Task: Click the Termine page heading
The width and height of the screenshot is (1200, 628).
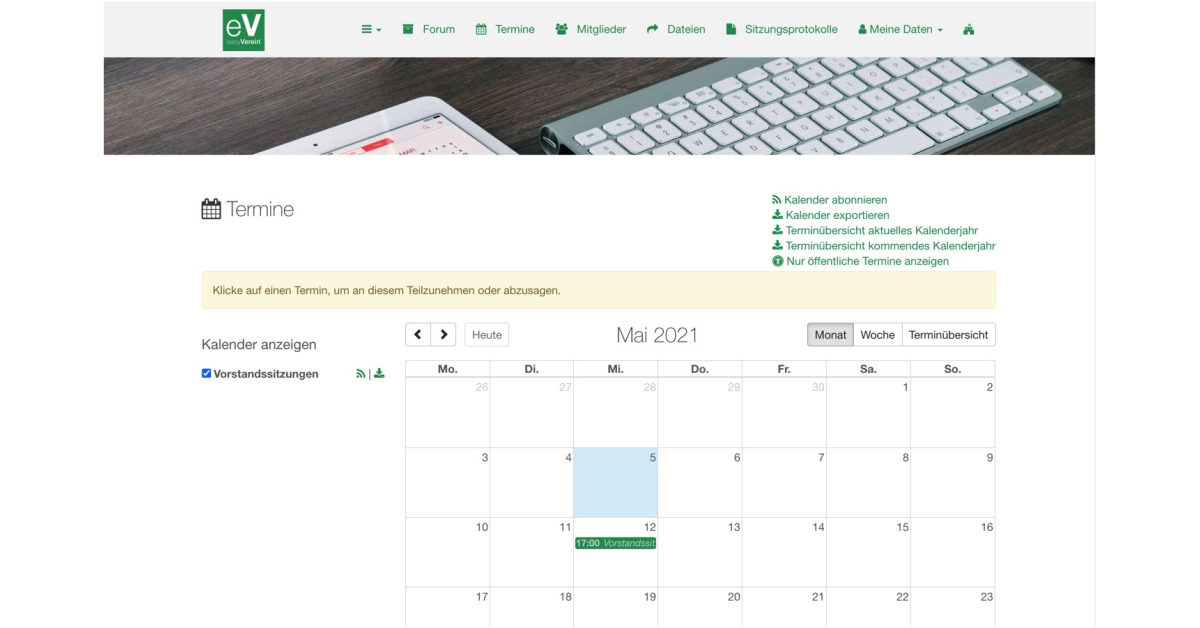Action: (248, 209)
